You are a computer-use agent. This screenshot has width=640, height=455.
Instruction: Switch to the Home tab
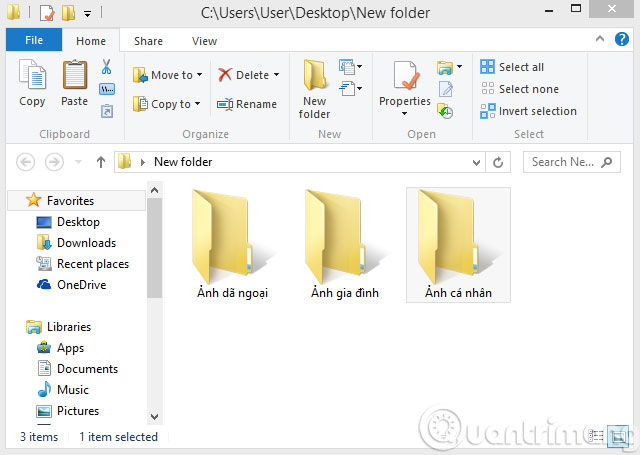(91, 41)
